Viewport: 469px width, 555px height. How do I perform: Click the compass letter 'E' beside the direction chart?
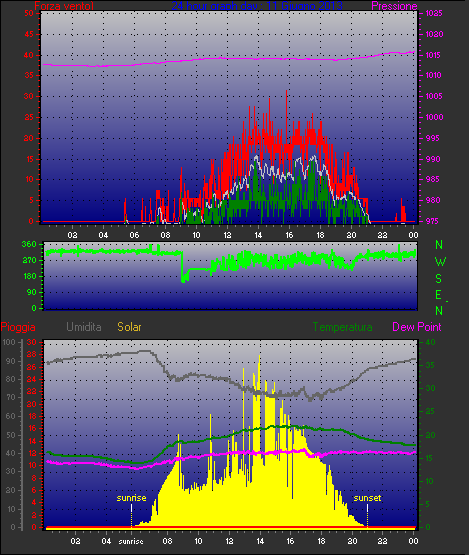439,295
